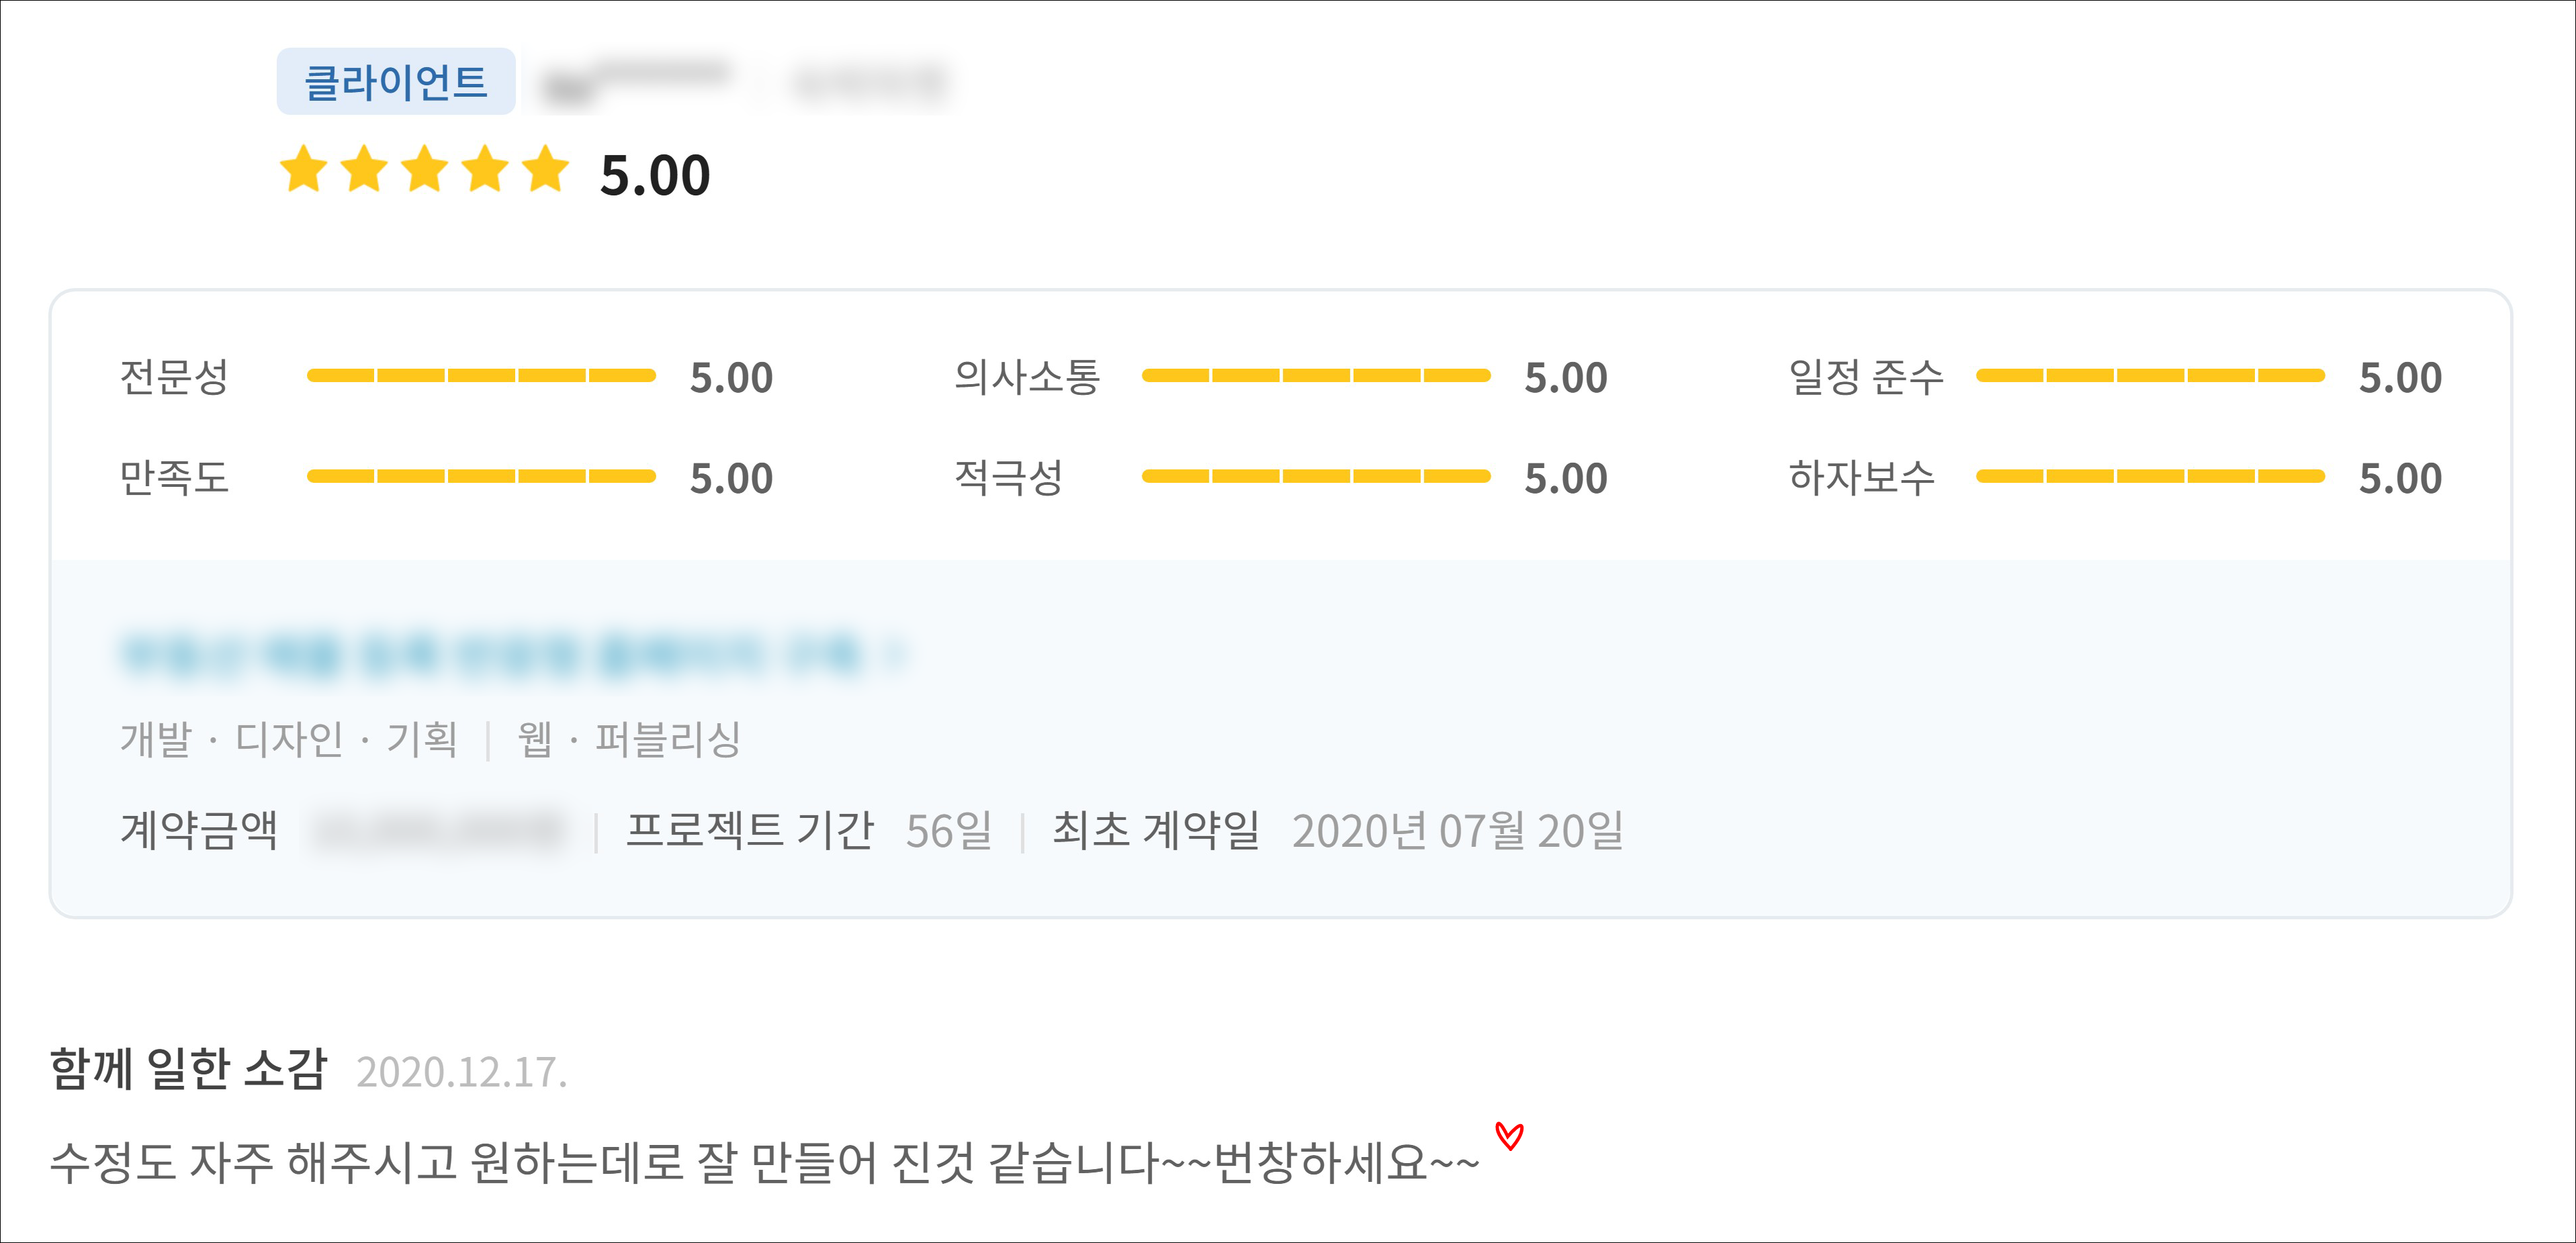Image resolution: width=2576 pixels, height=1243 pixels.
Task: Click the red heart icon after review
Action: click(x=1509, y=1136)
